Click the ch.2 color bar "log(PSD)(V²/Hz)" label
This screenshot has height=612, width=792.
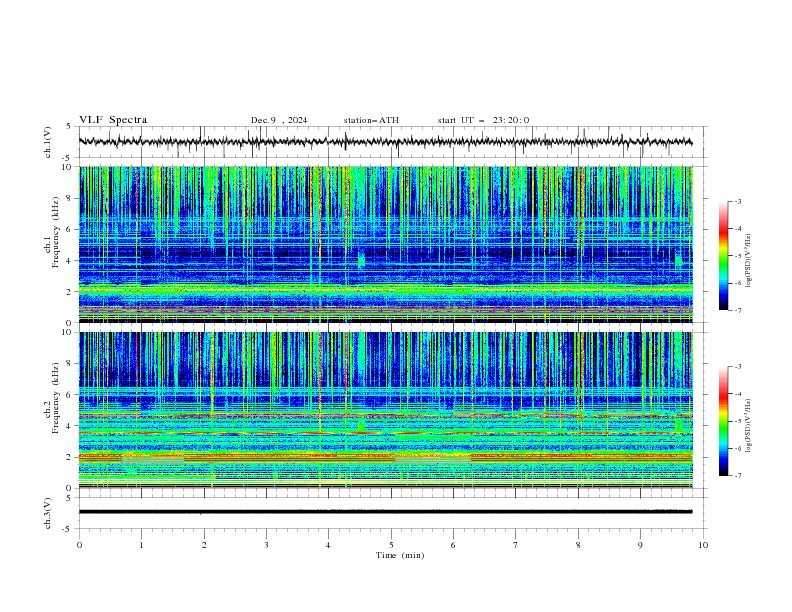pyautogui.click(x=748, y=426)
